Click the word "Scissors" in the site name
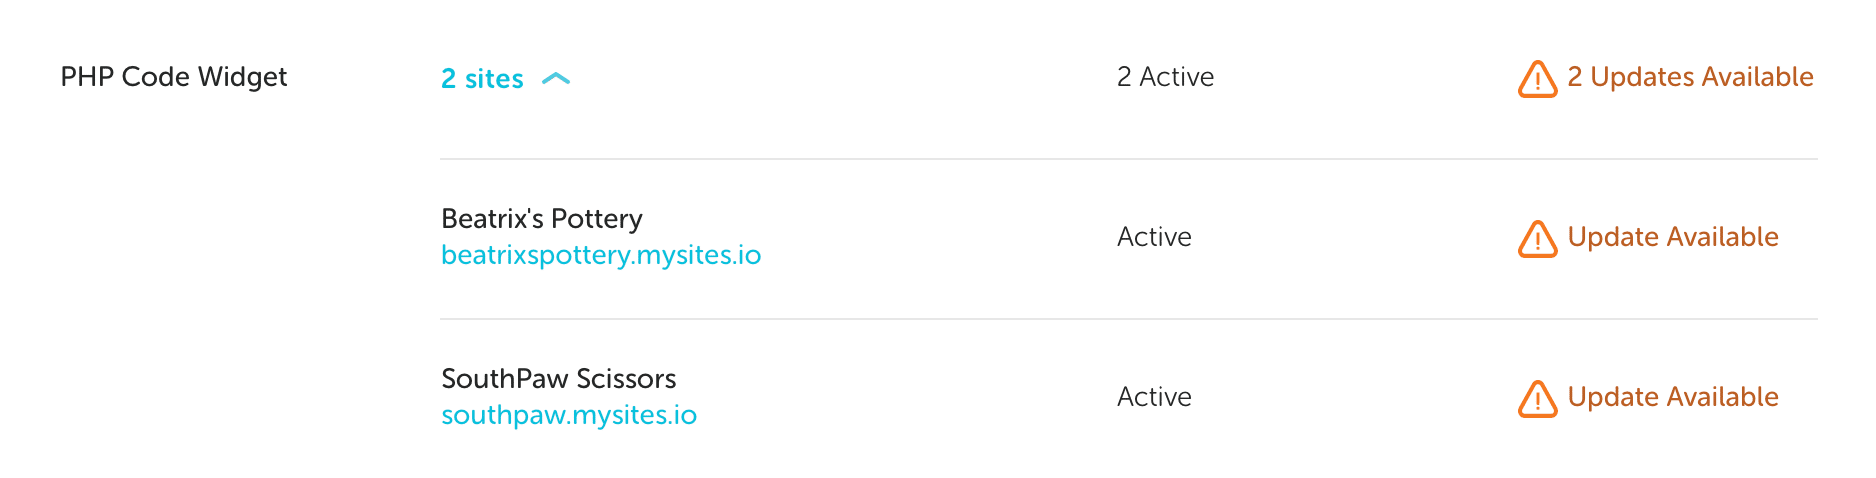The height and width of the screenshot is (478, 1876). coord(626,379)
